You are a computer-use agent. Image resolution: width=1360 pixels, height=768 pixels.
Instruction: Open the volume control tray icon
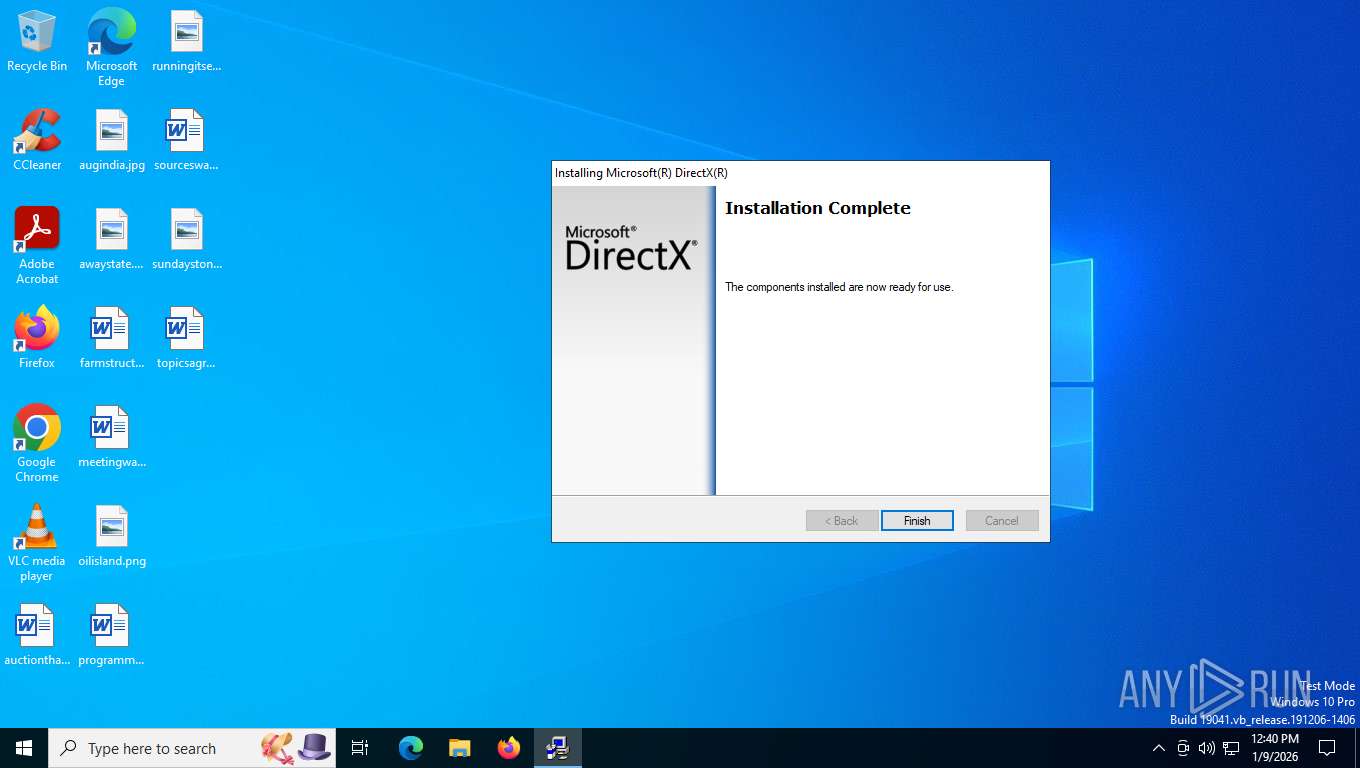[x=1207, y=748]
